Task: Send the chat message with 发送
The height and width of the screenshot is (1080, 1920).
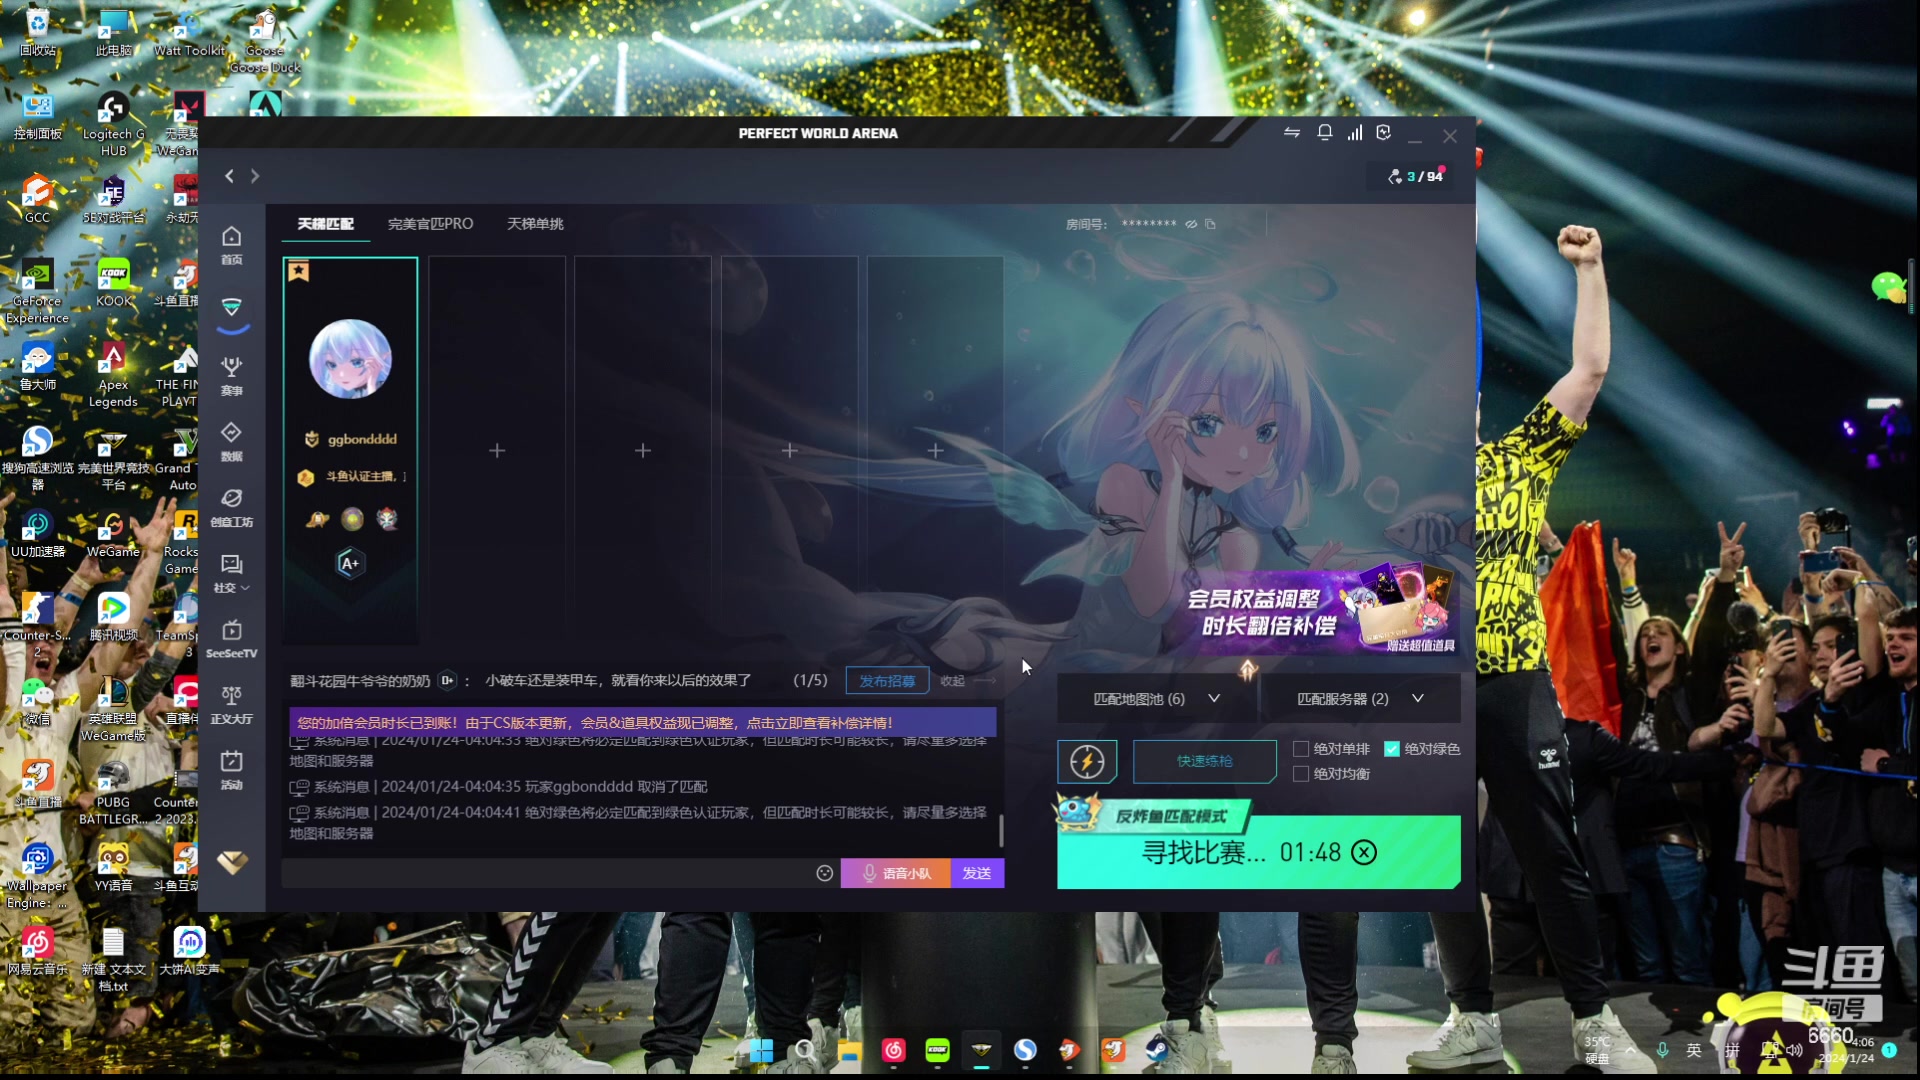Action: click(x=977, y=873)
